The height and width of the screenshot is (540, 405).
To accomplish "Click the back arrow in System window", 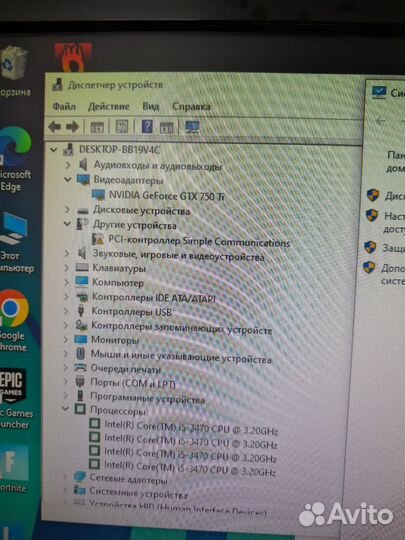I will [381, 121].
